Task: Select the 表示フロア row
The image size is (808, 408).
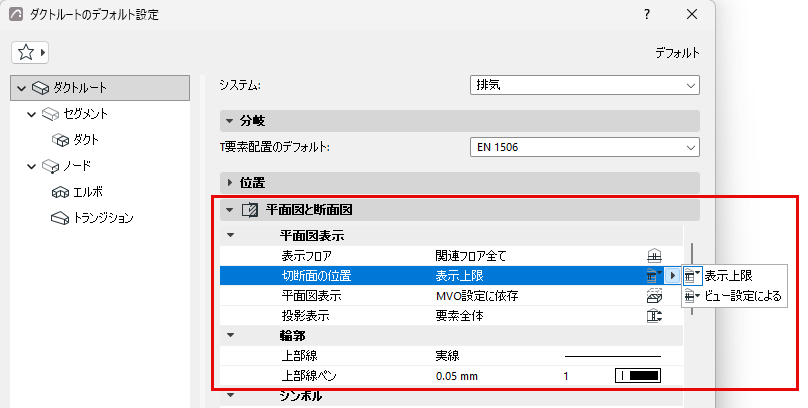Action: 451,256
